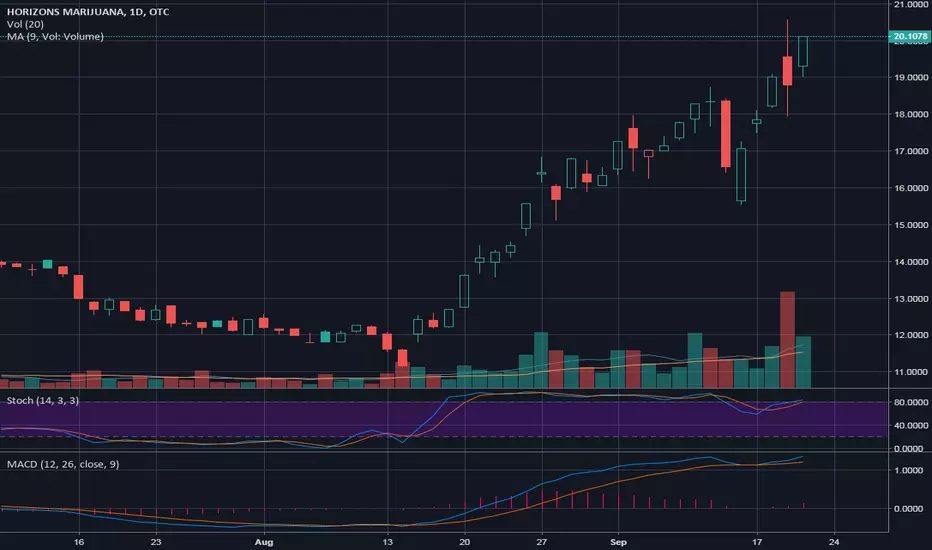Click the MACD 1.0000 axis label
This screenshot has width=932, height=550.
[908, 470]
